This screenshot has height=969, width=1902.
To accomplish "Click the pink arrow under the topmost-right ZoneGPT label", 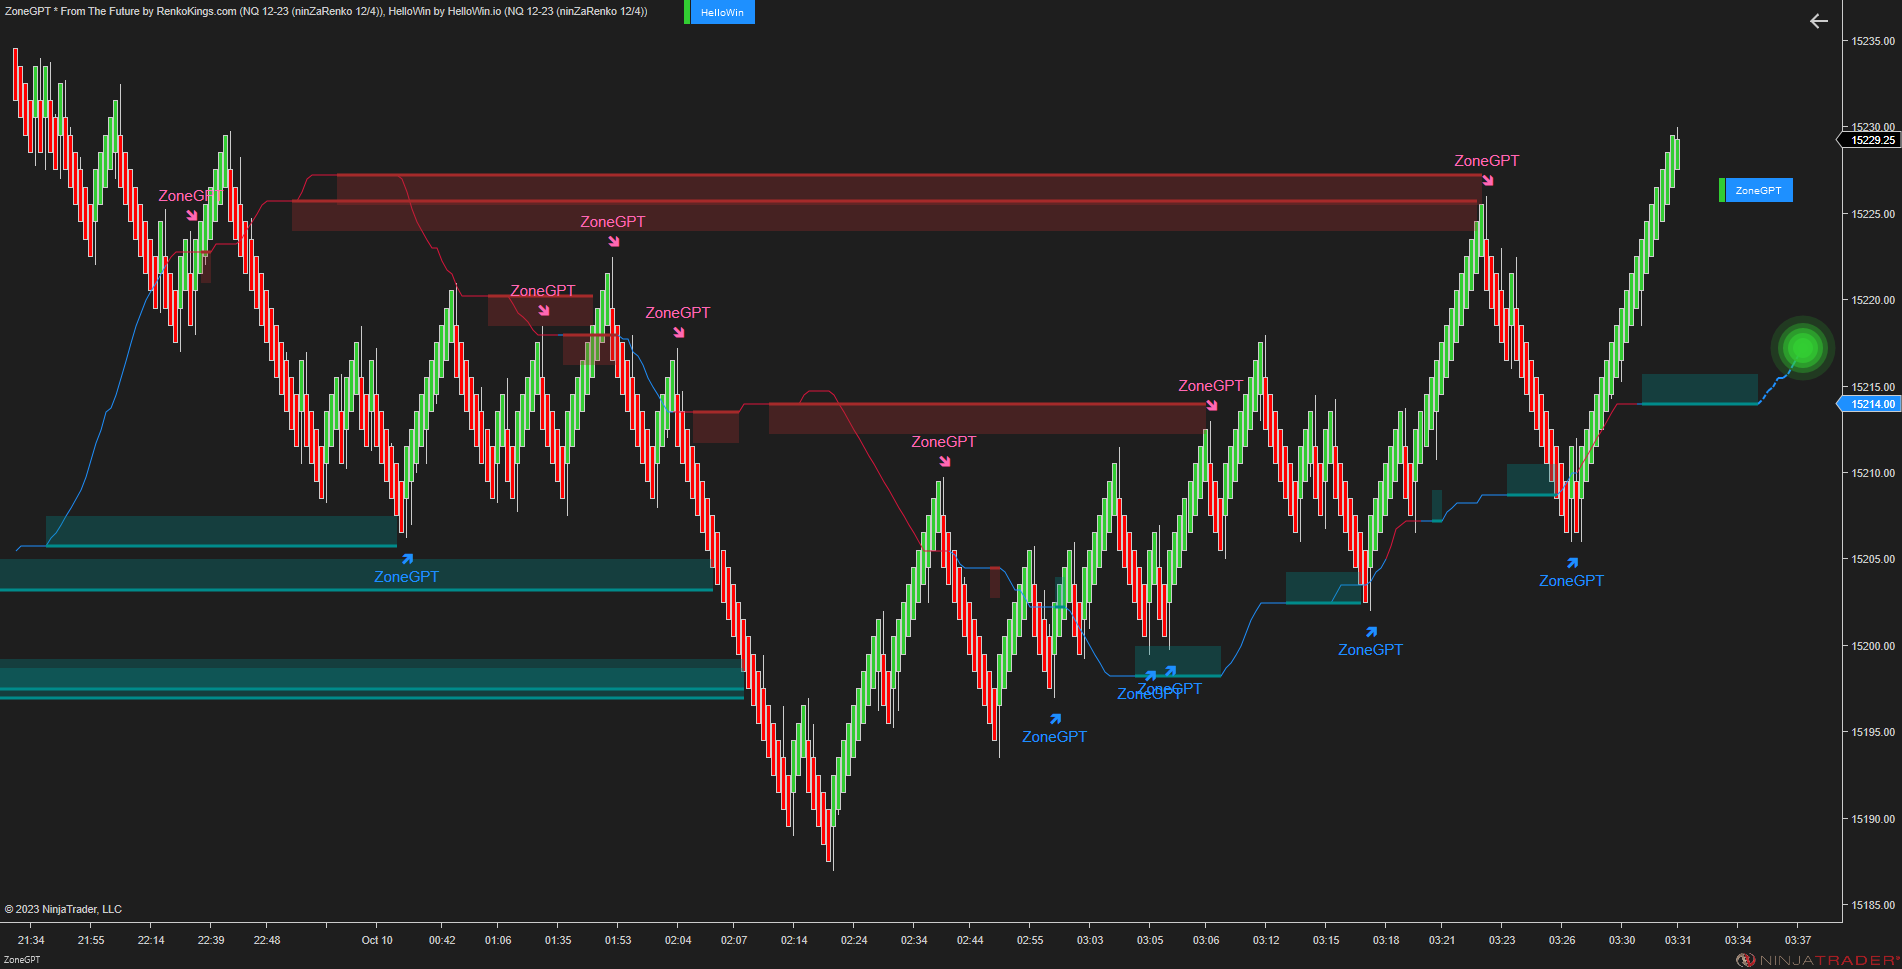I will 1490,182.
